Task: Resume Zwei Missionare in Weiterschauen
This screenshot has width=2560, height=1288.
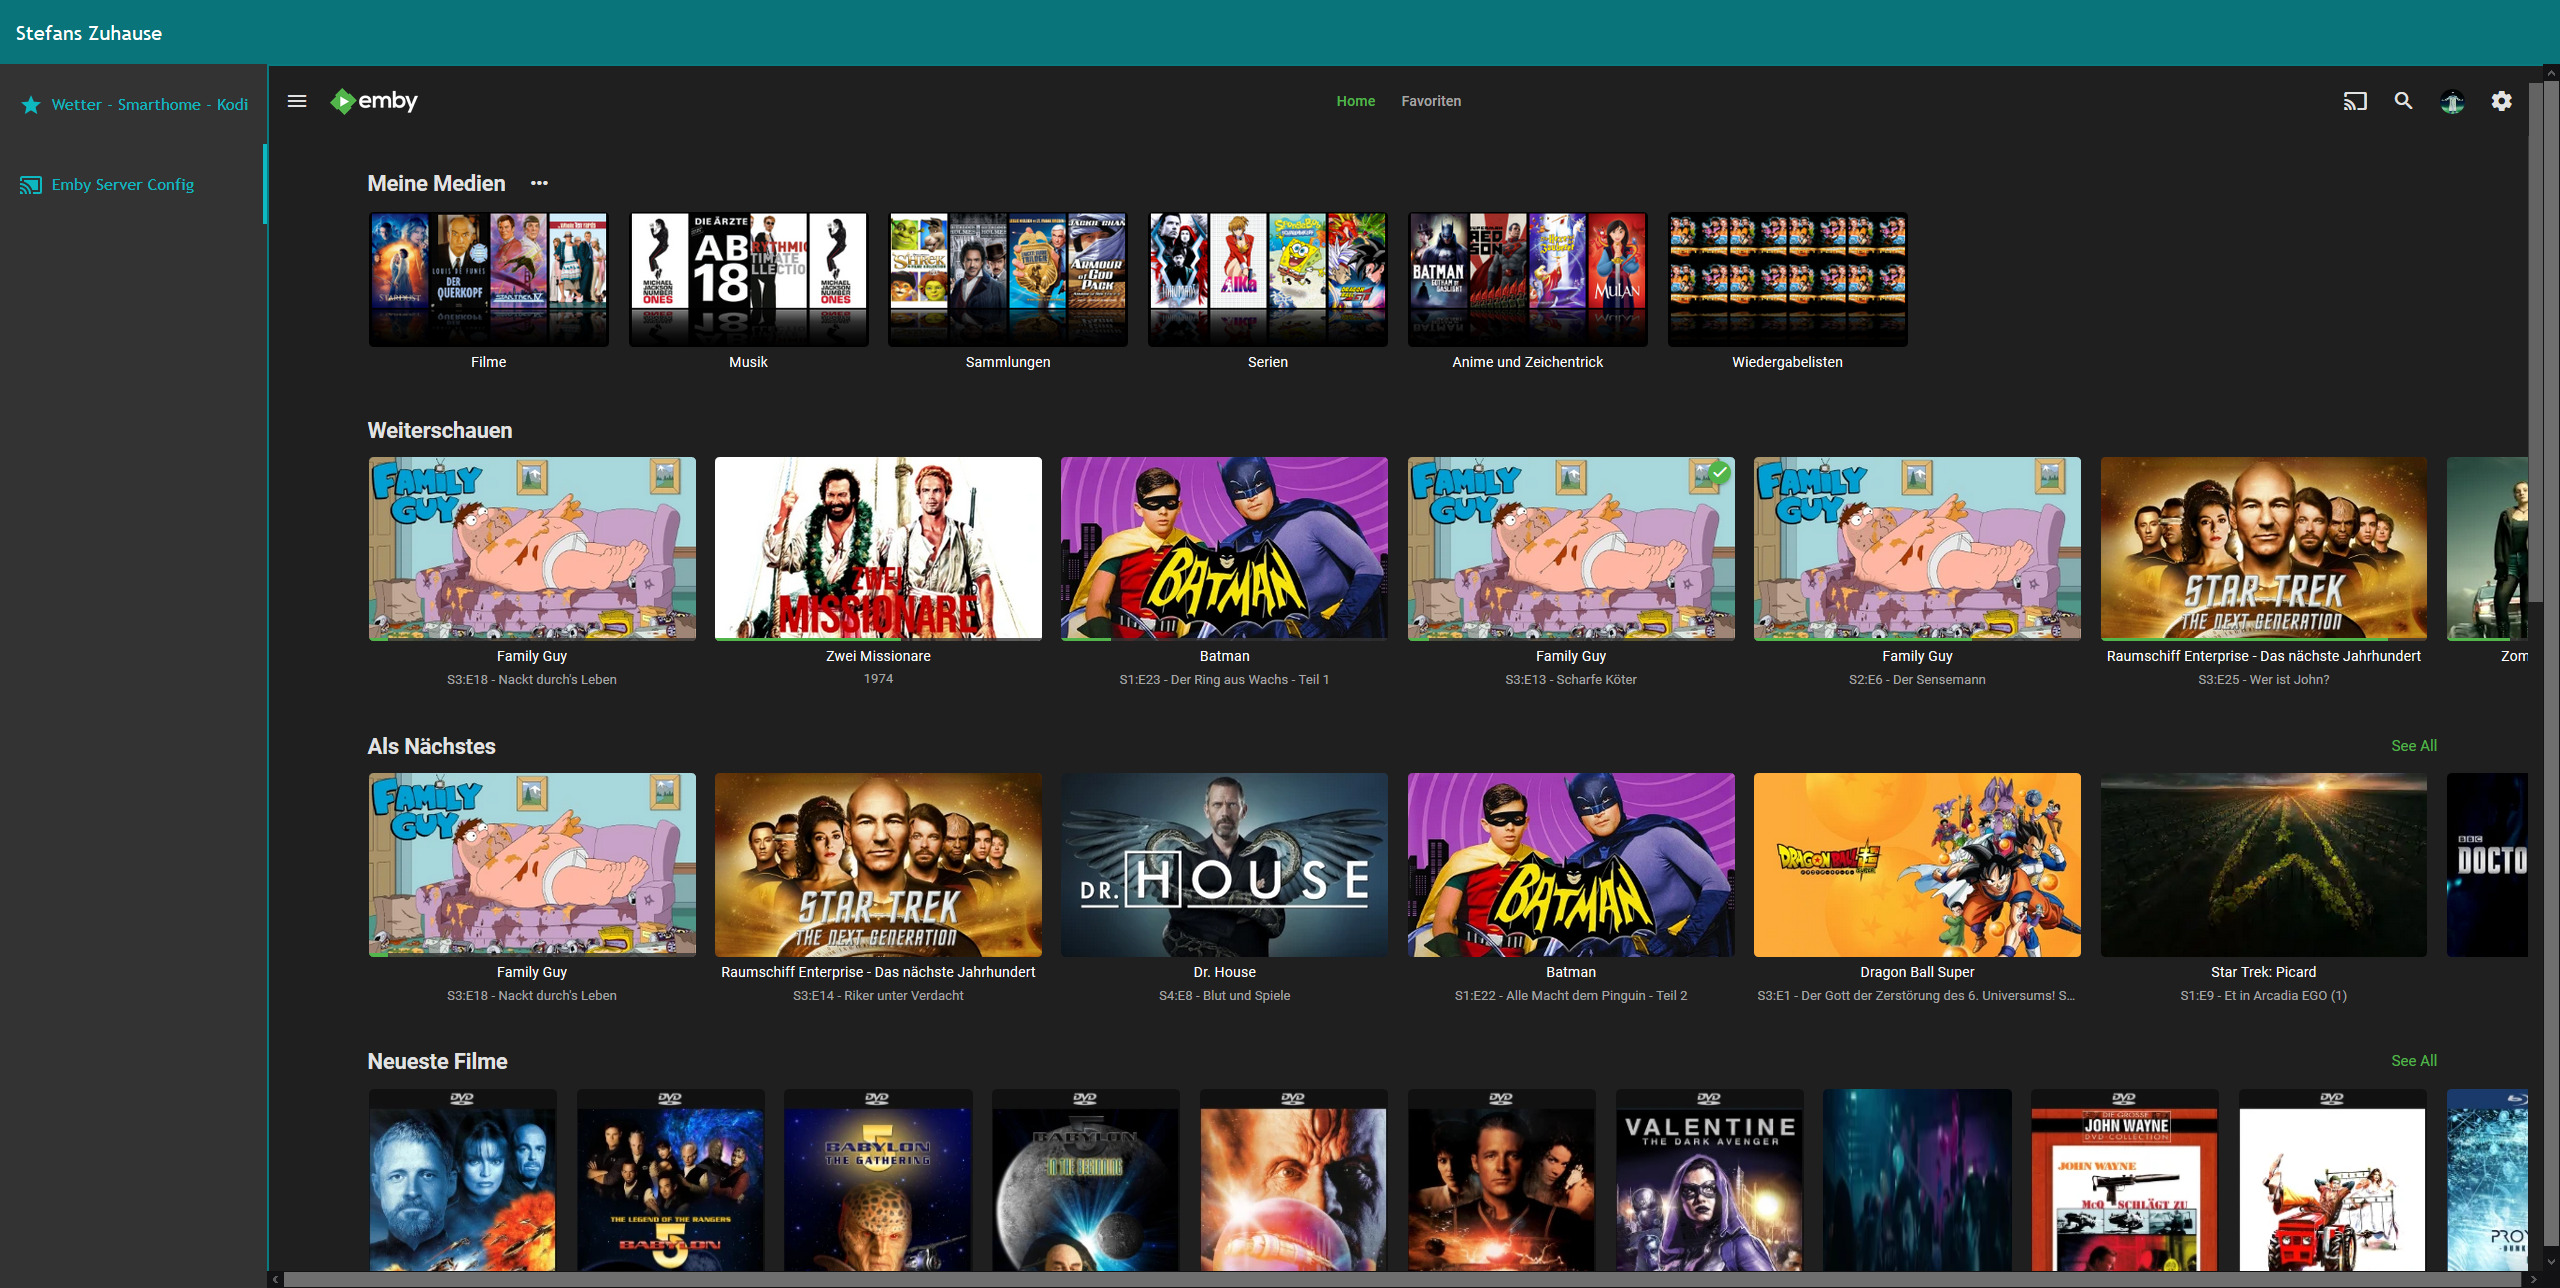Action: click(878, 549)
